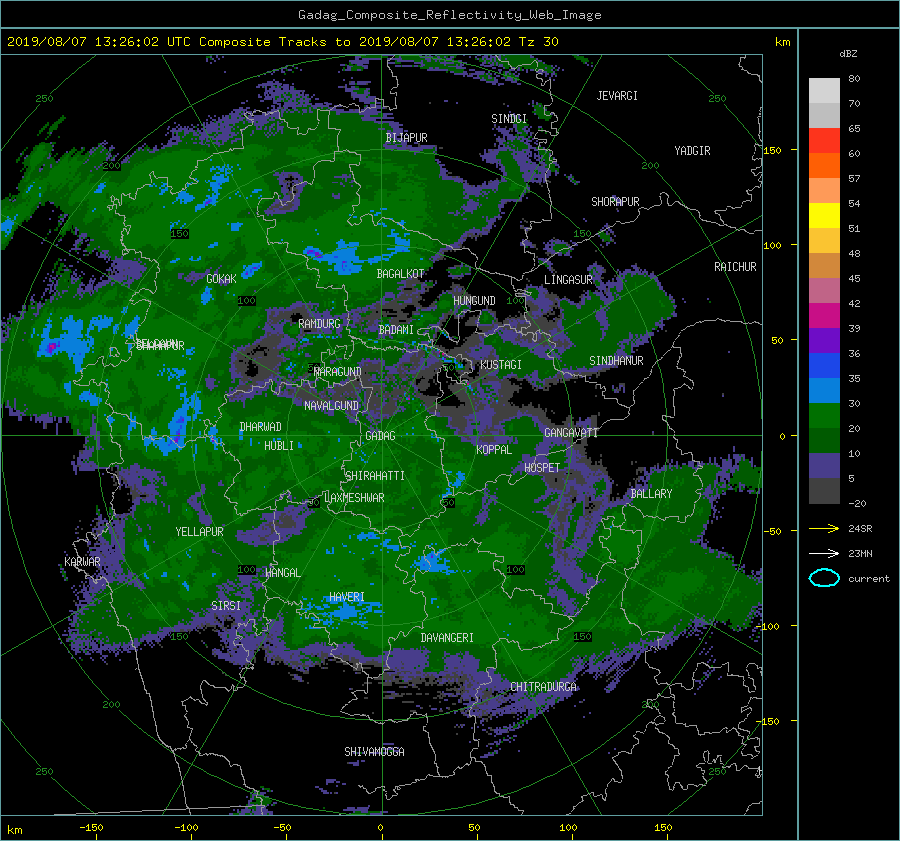Click the RAICHUR city label
The height and width of the screenshot is (841, 900).
[735, 267]
